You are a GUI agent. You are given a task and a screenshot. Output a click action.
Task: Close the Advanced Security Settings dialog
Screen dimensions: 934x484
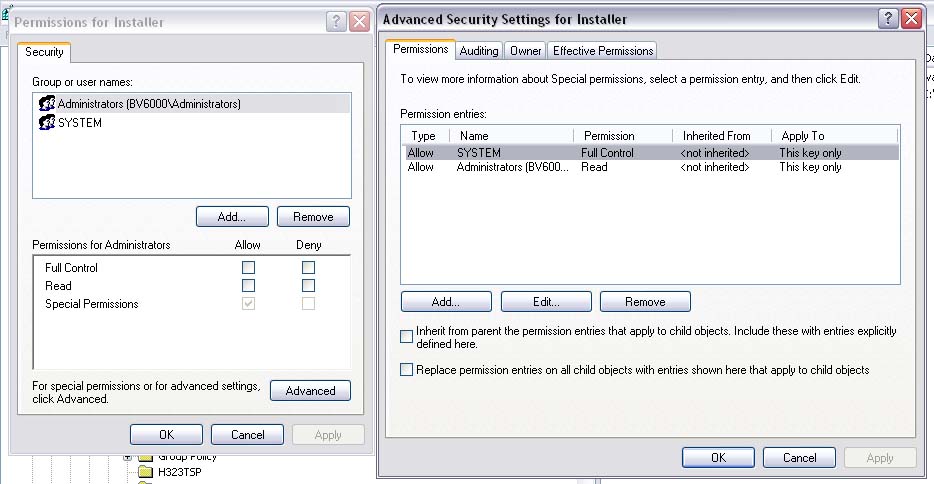click(x=911, y=18)
